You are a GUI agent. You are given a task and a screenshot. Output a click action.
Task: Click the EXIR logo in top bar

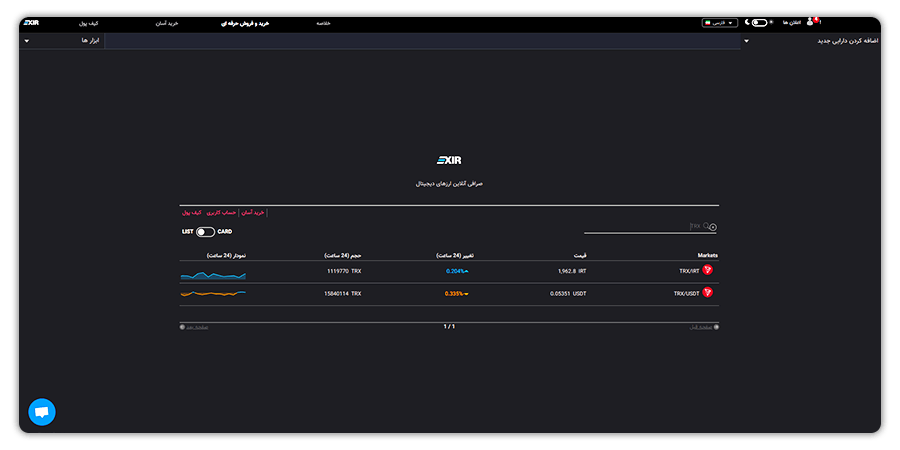(31, 22)
